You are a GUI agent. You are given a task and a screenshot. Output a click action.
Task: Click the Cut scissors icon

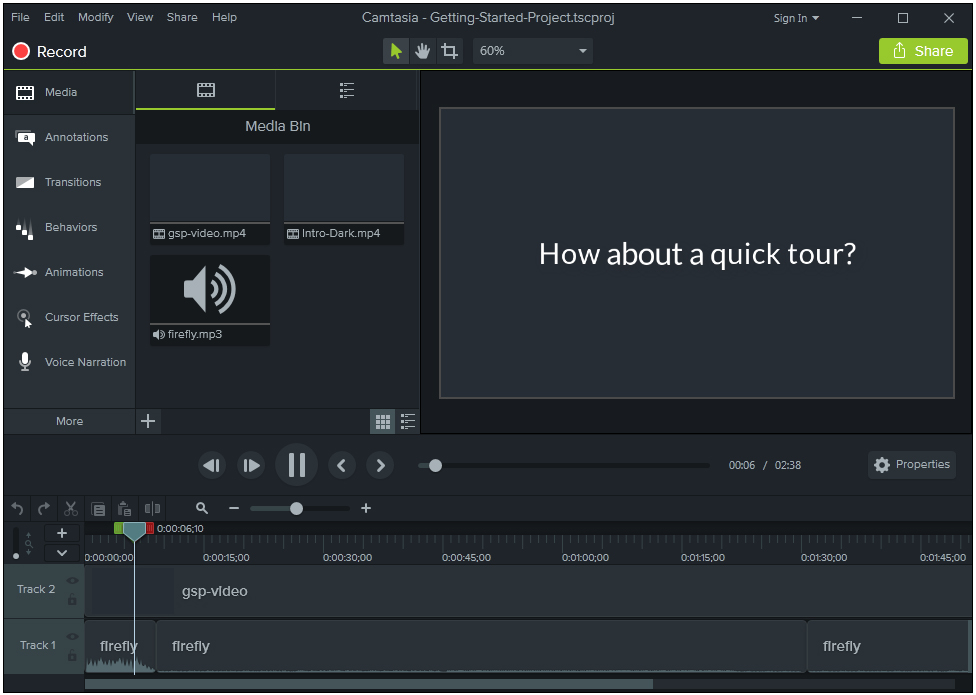pos(71,509)
